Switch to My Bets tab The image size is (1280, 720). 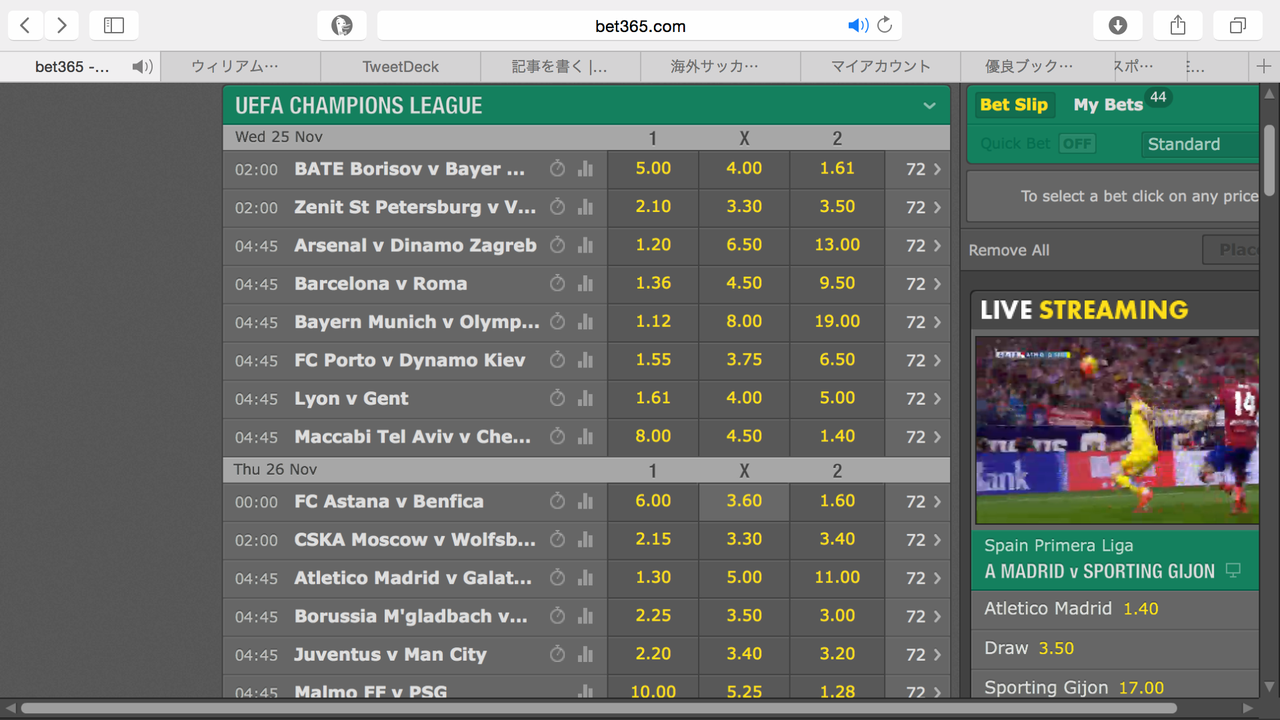point(1108,104)
